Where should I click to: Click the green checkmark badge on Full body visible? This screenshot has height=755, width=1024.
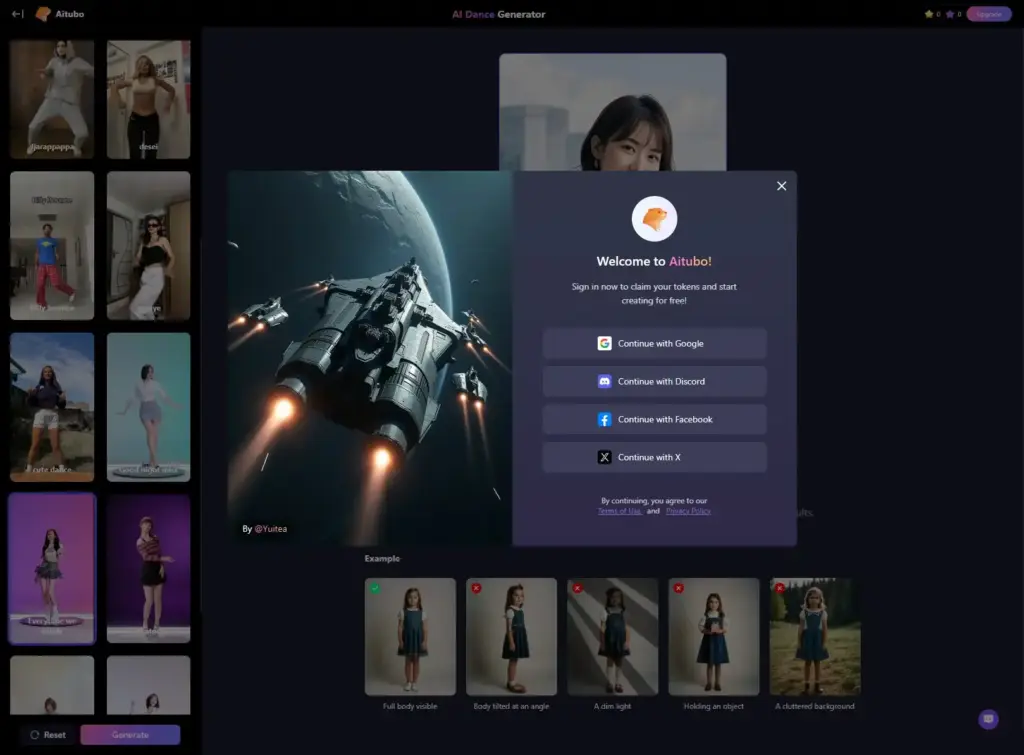[x=375, y=588]
